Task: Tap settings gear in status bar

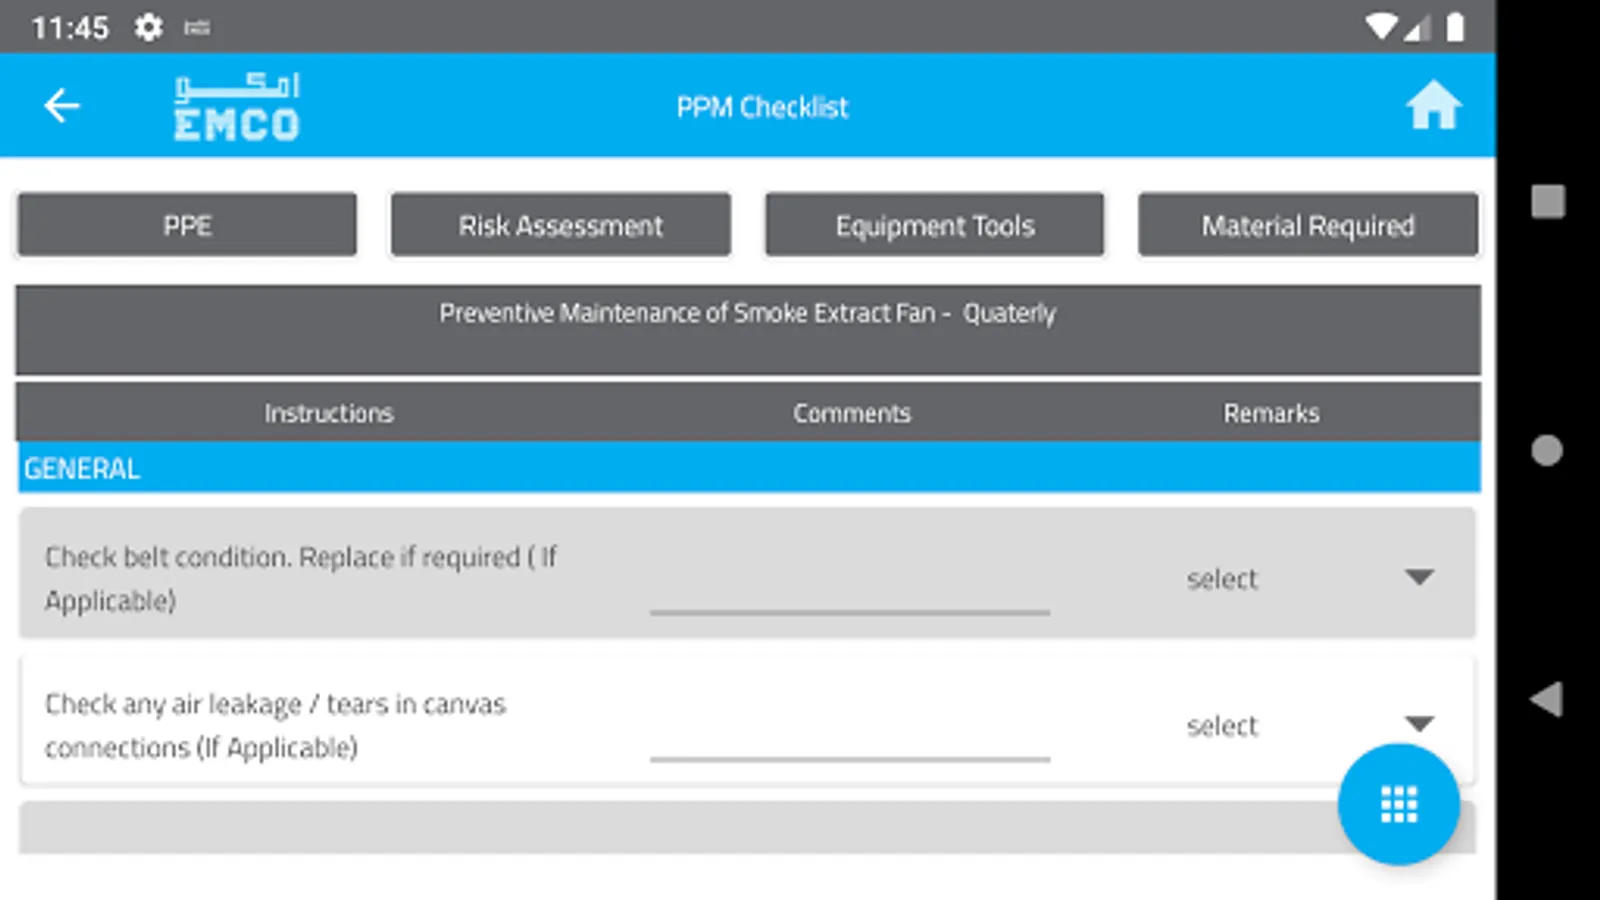Action: pos(148,27)
